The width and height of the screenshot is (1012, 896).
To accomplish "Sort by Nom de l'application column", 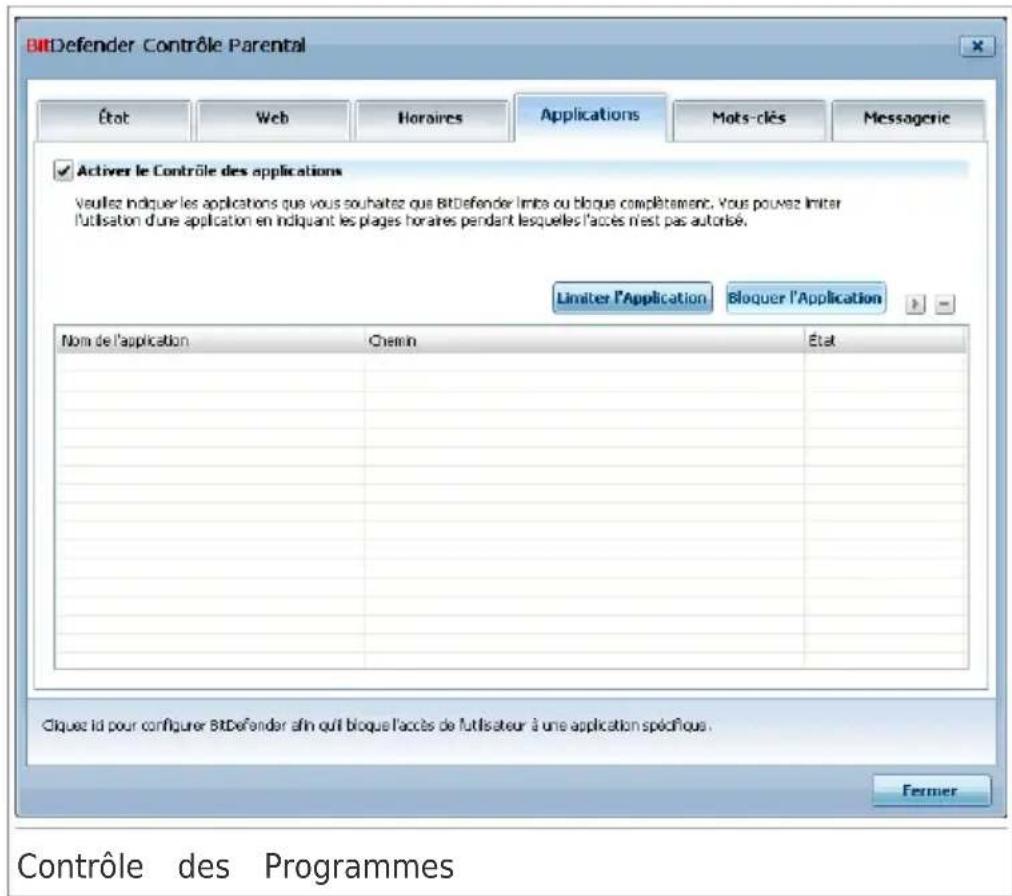I will tap(210, 340).
